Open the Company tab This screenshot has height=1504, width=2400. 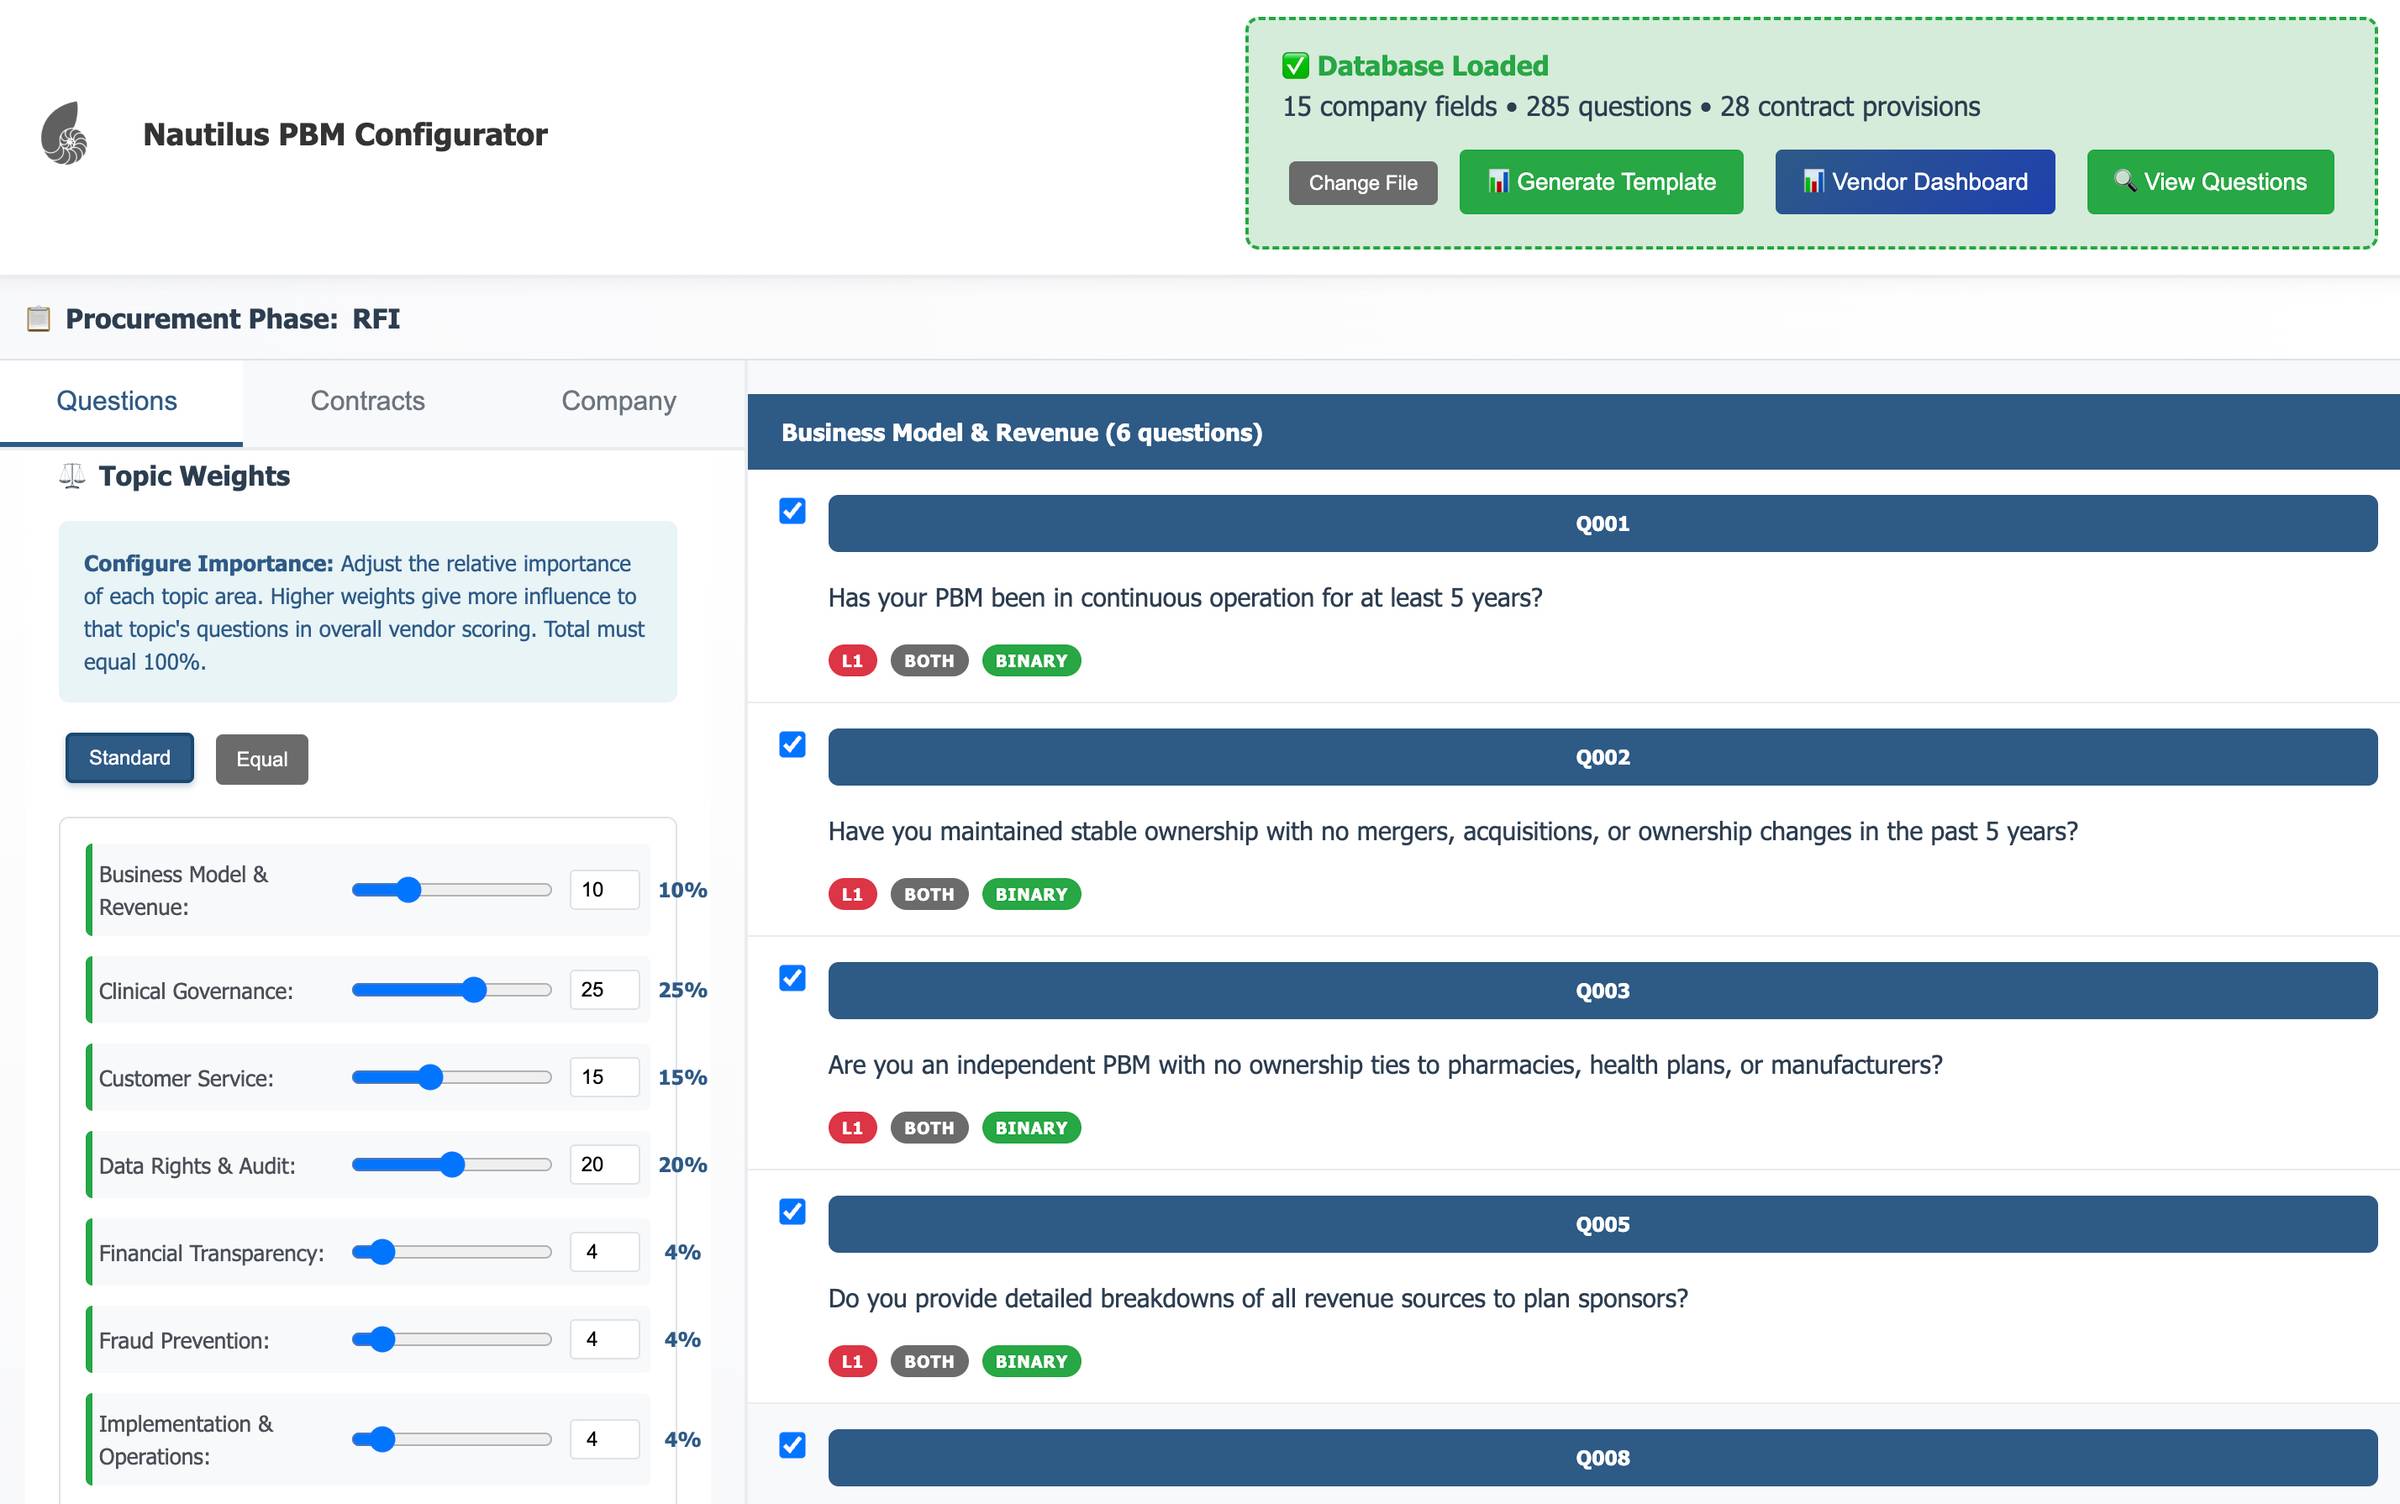coord(618,401)
